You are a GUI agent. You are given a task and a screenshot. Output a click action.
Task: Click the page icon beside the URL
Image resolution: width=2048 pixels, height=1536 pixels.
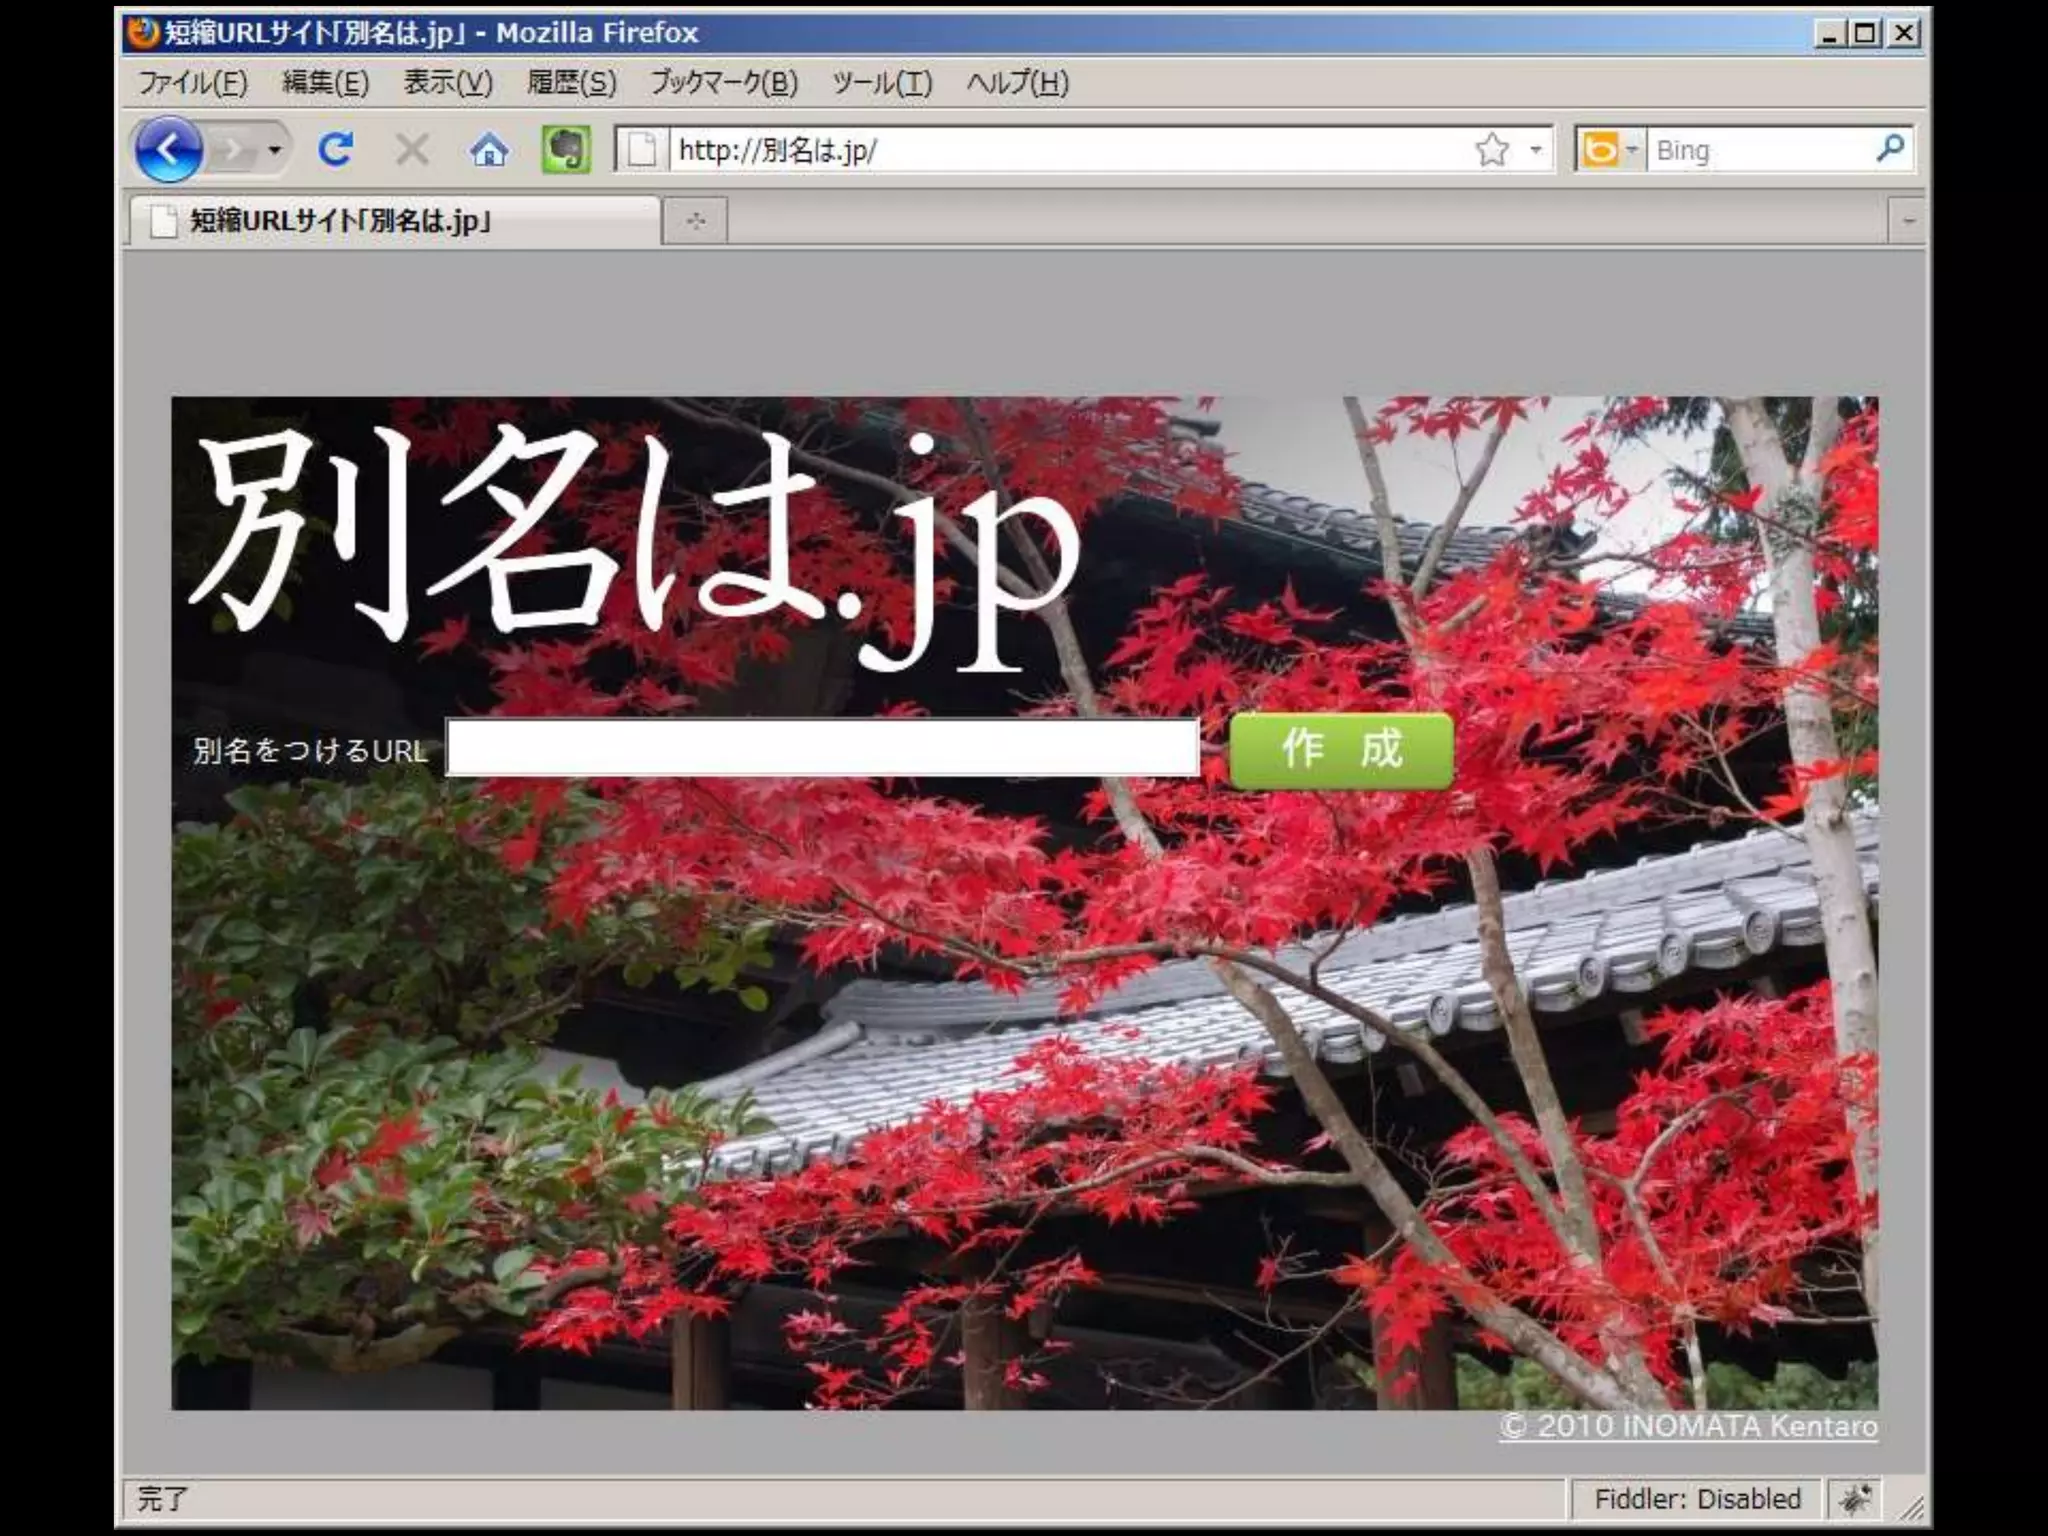[642, 151]
